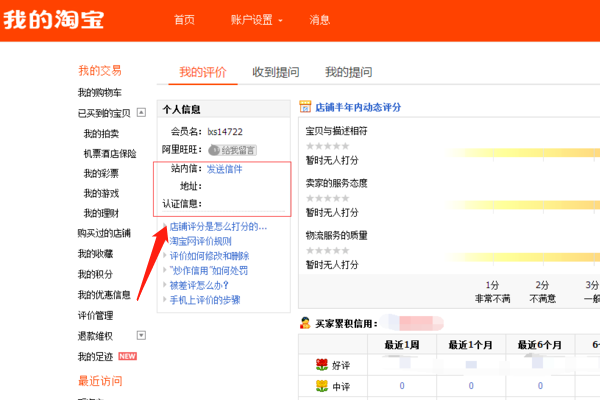600x400 pixels.
Task: Click the 卖家的服务态度 rating bar
Action: (x=521, y=205)
